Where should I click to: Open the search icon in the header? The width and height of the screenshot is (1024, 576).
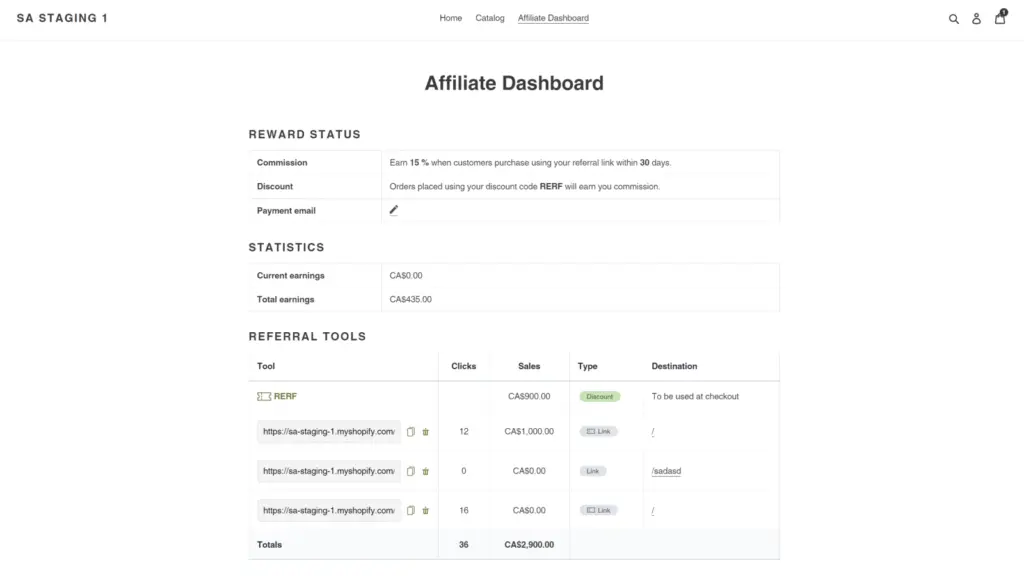(x=953, y=19)
